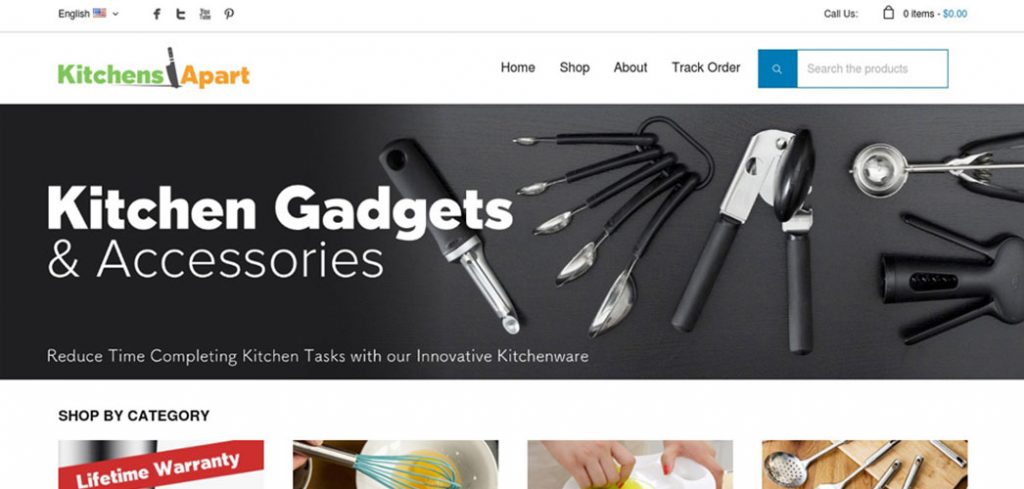Open the Twitter social icon
The image size is (1024, 489).
(x=181, y=14)
